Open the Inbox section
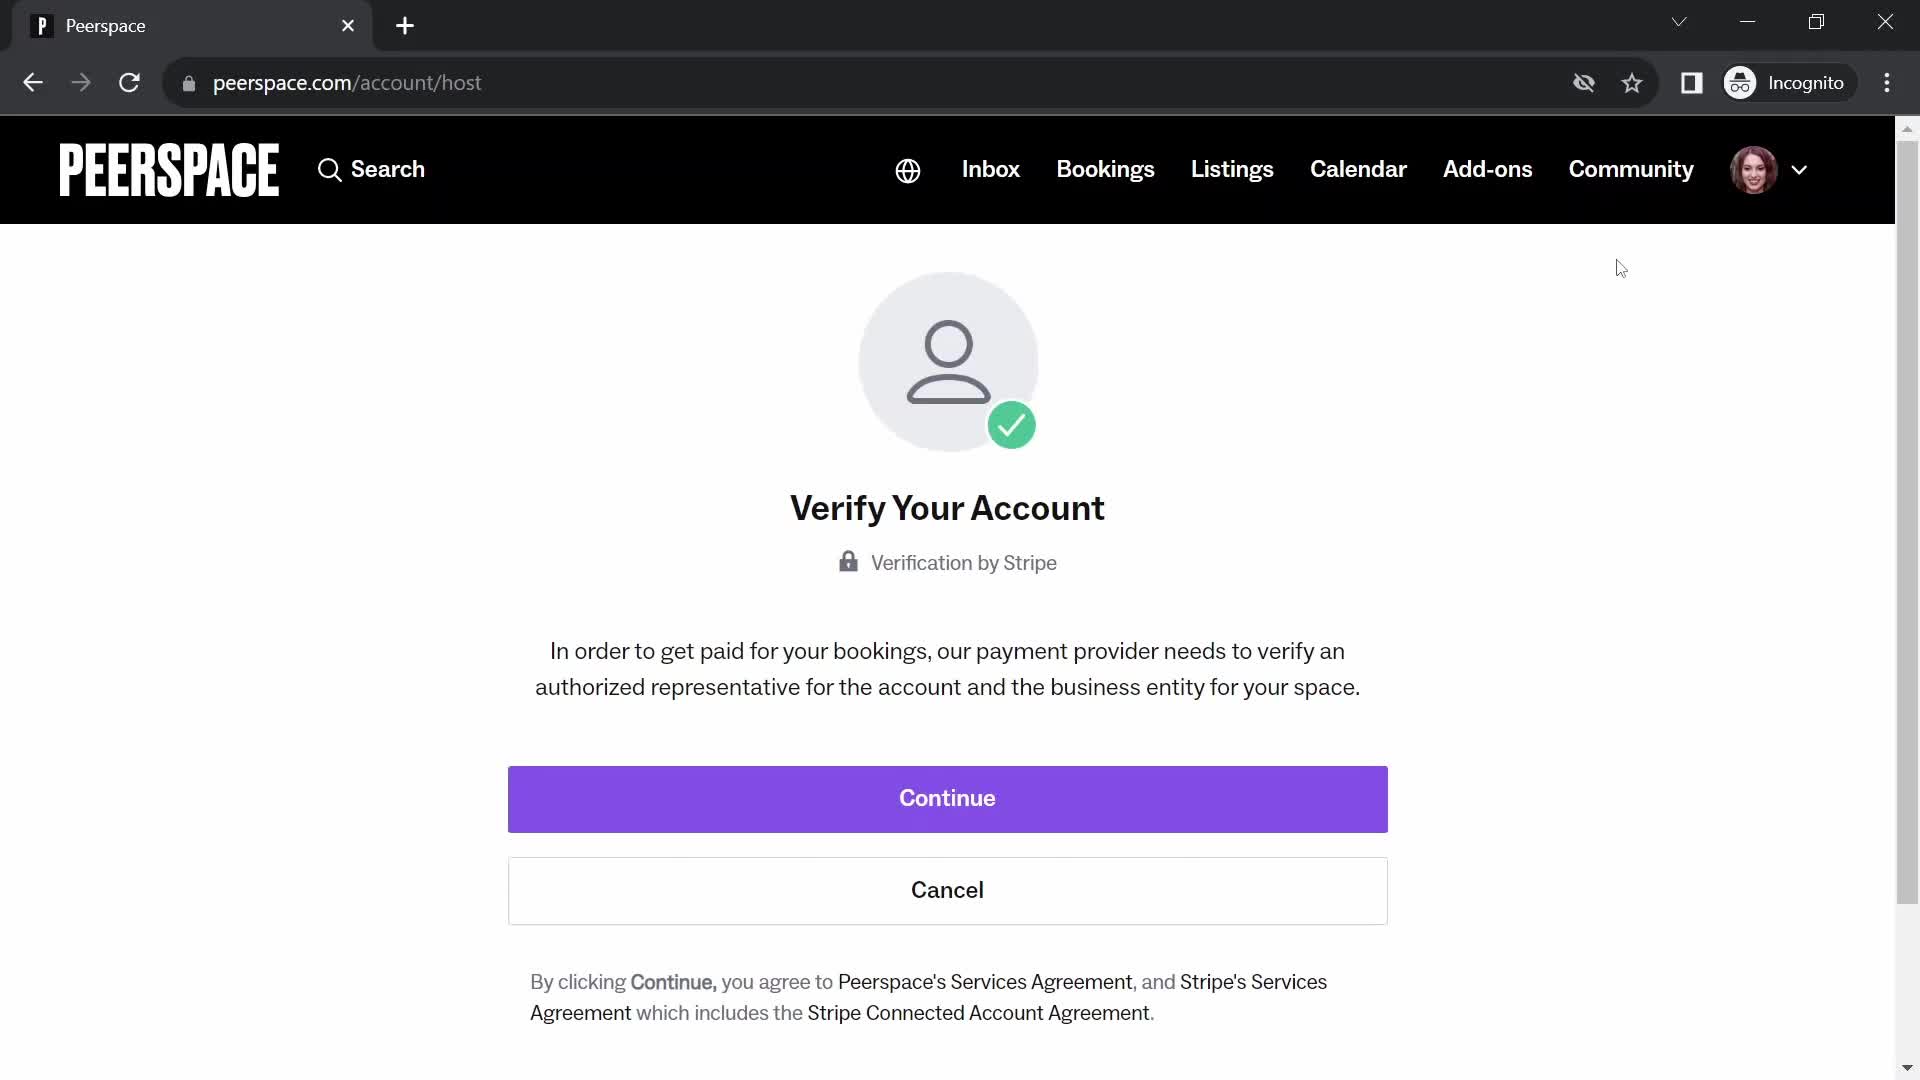This screenshot has width=1920, height=1080. (x=990, y=169)
